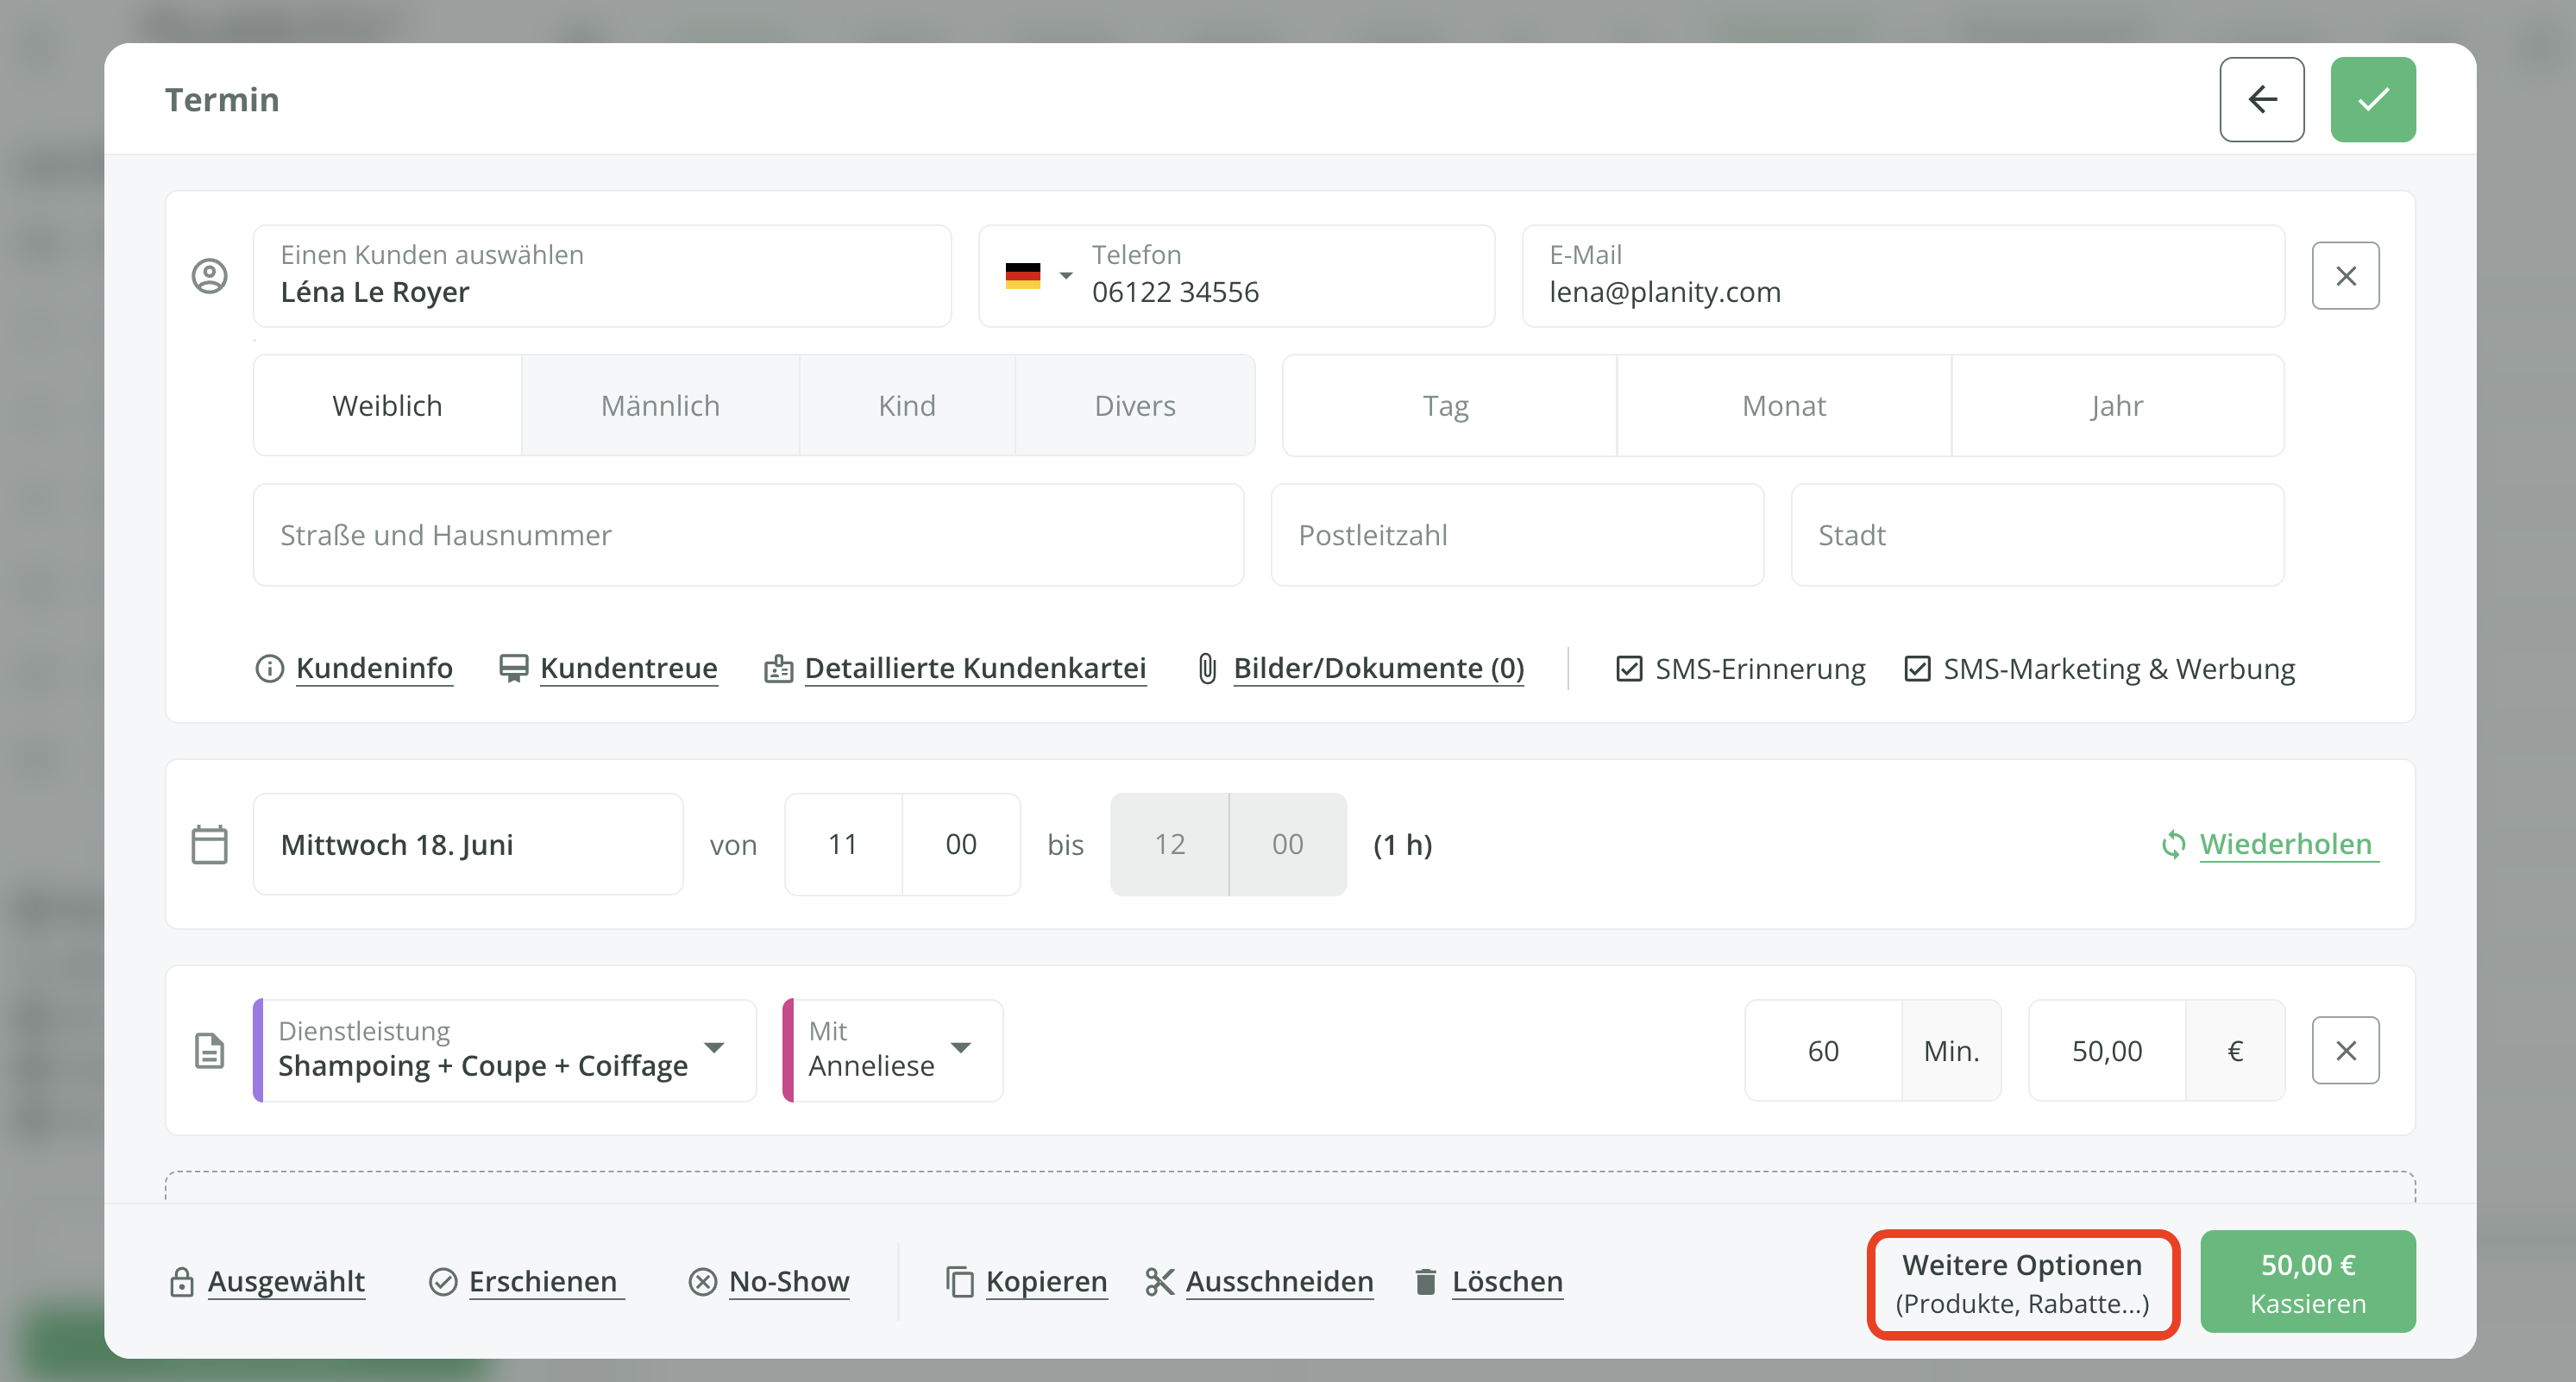Viewport: 2576px width, 1382px height.
Task: Open Weitere Optionen button
Action: tap(2021, 1283)
